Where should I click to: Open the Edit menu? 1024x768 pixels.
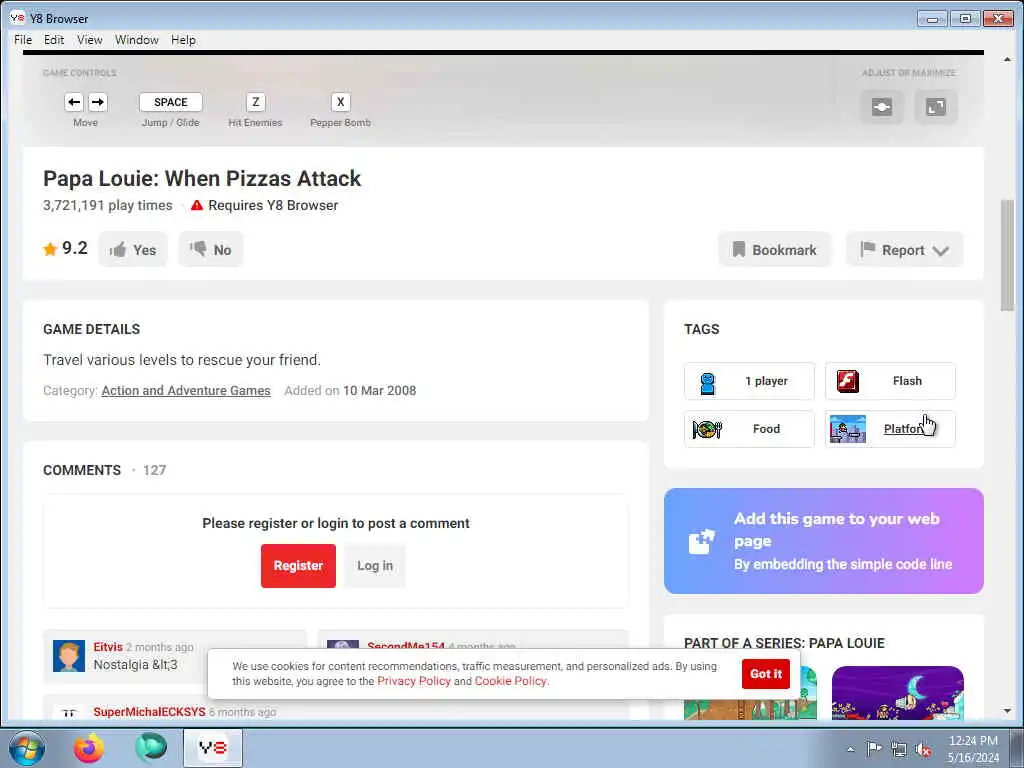coord(54,40)
